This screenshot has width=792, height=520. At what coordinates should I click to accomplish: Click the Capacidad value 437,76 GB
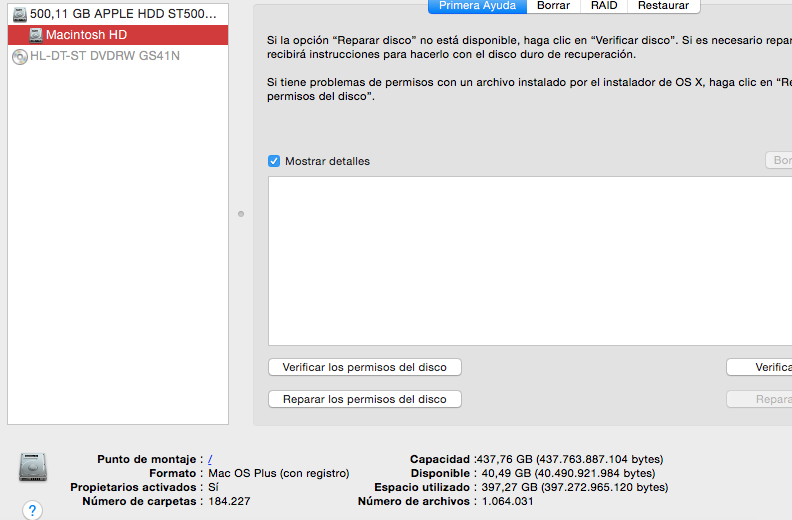570,459
